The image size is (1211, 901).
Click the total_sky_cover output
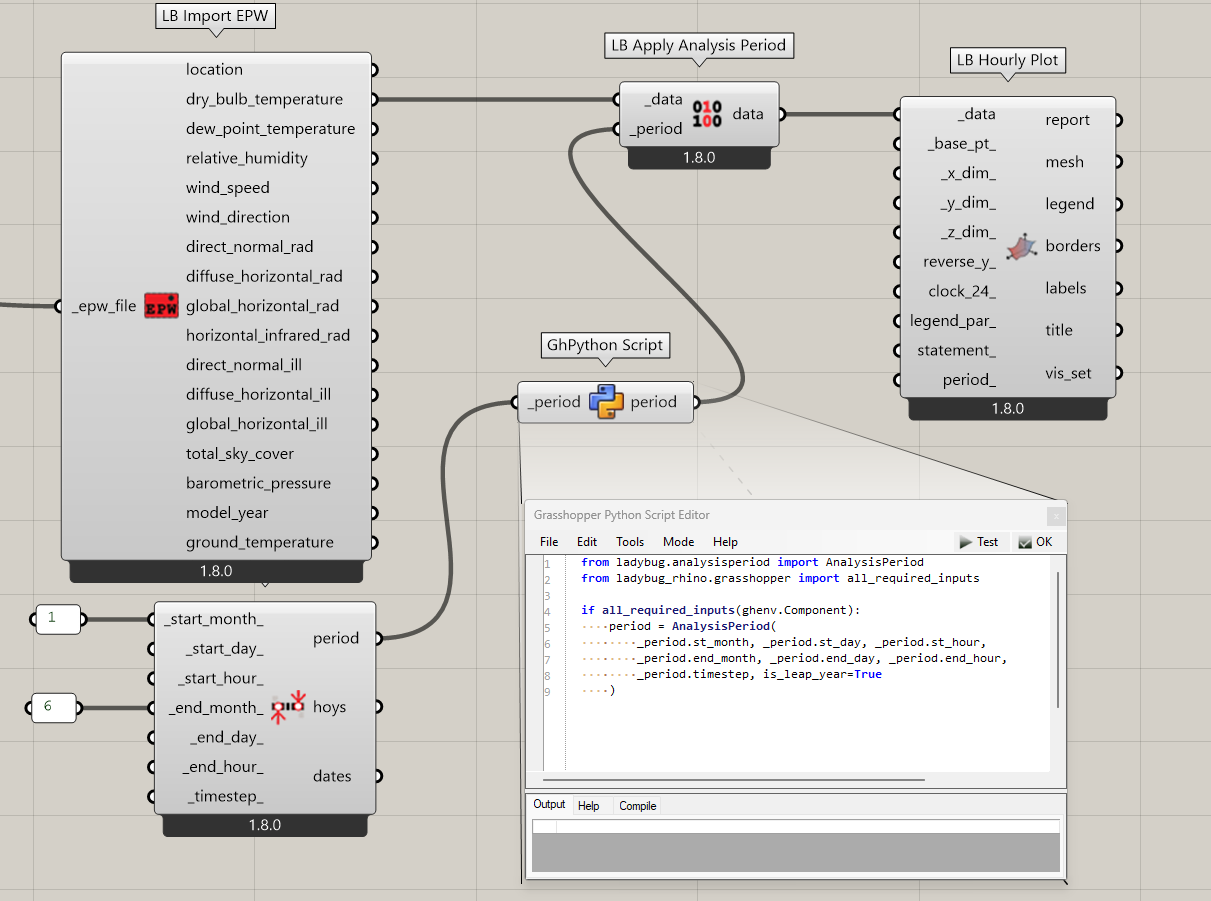coord(240,454)
